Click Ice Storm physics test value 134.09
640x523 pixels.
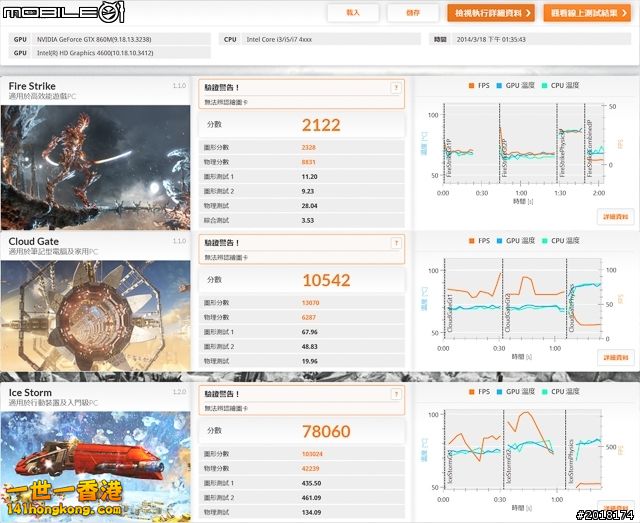(311, 512)
